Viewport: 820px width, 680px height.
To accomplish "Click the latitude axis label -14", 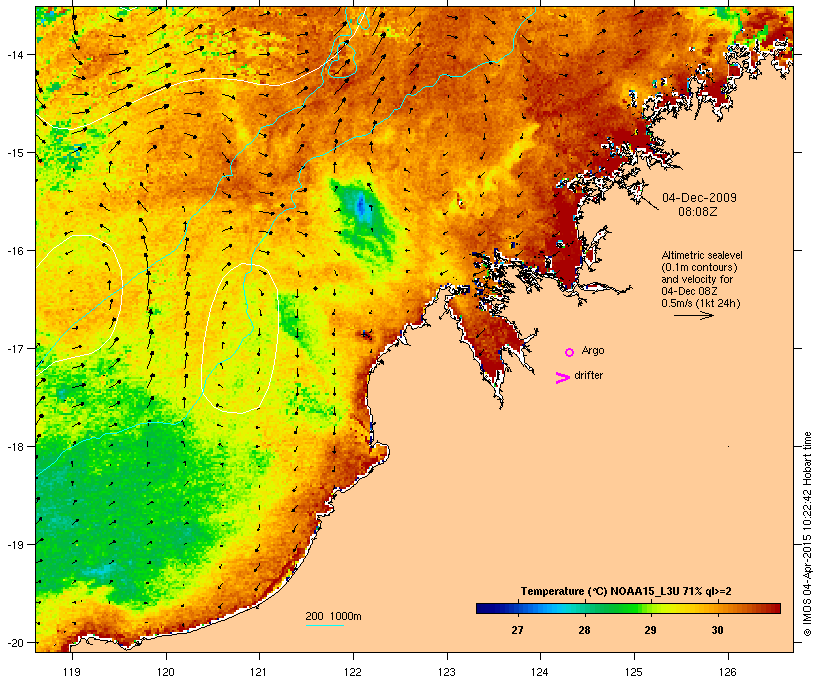I will (14, 54).
